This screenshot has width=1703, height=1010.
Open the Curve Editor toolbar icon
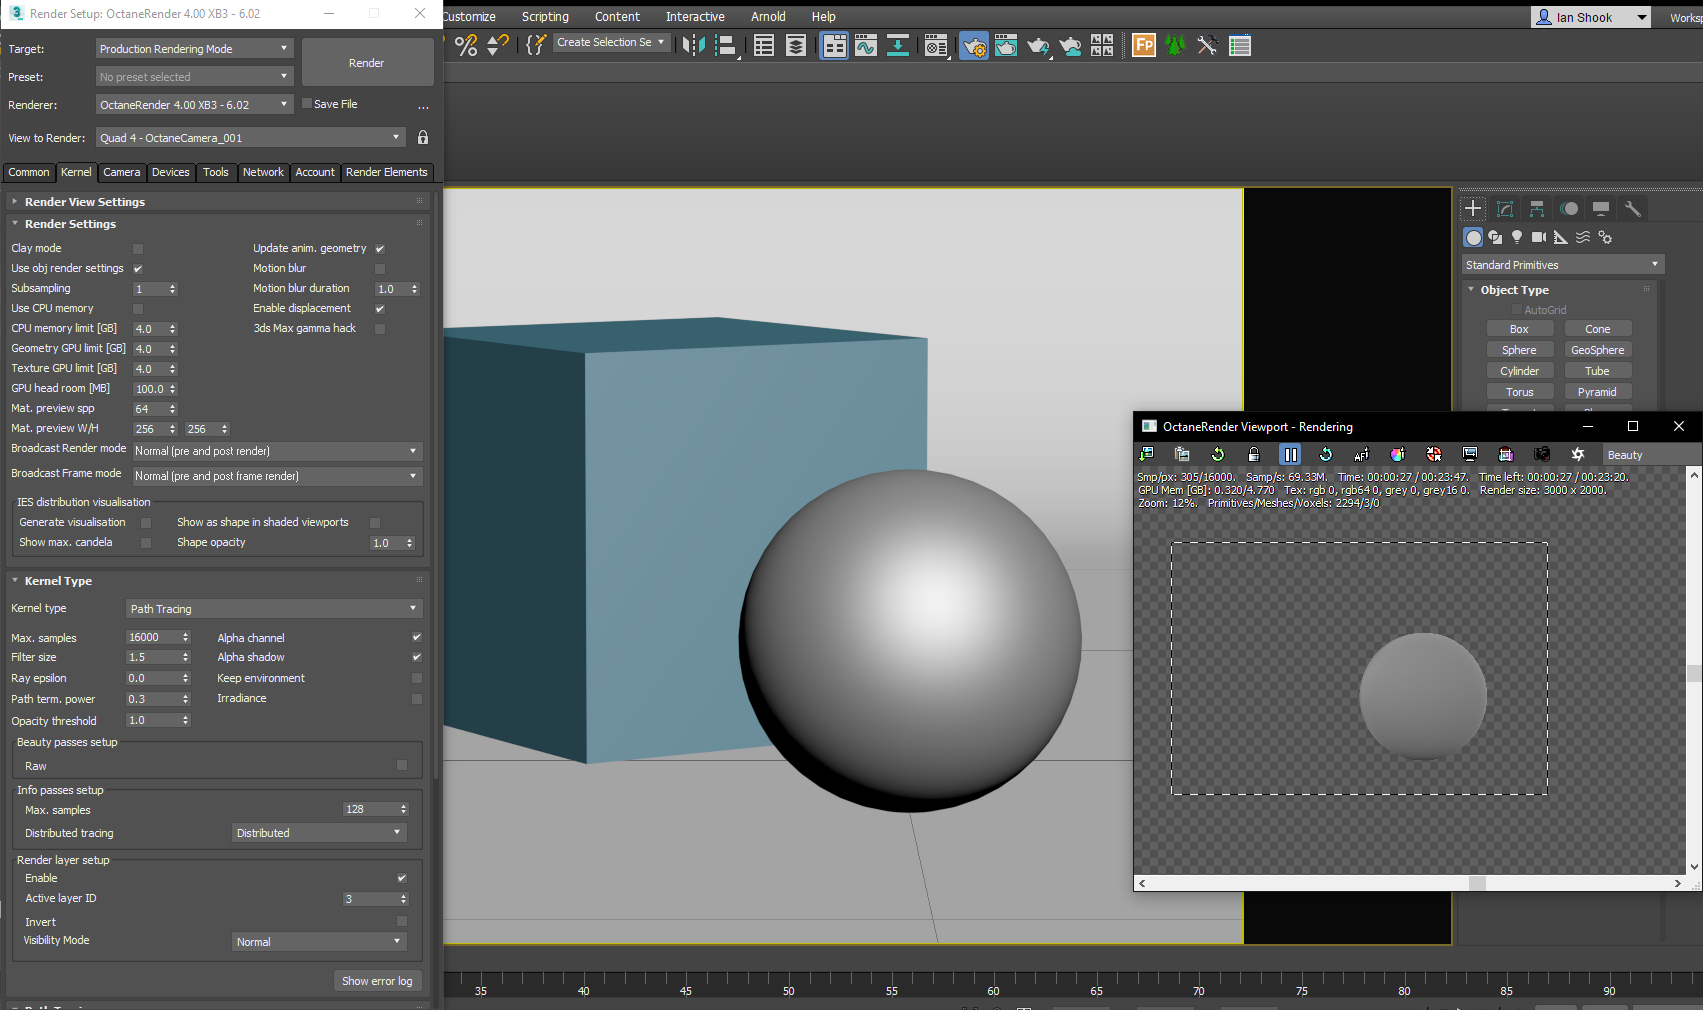866,46
